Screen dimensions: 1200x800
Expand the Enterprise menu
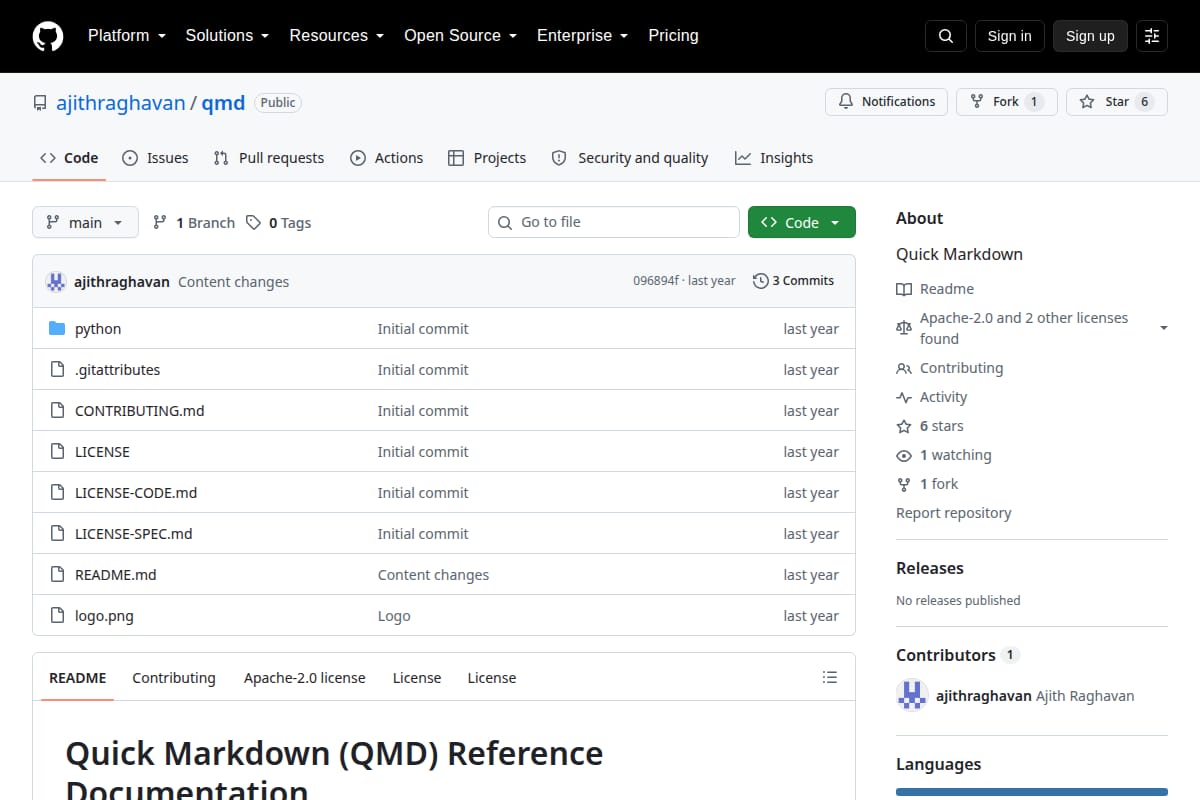pos(583,35)
